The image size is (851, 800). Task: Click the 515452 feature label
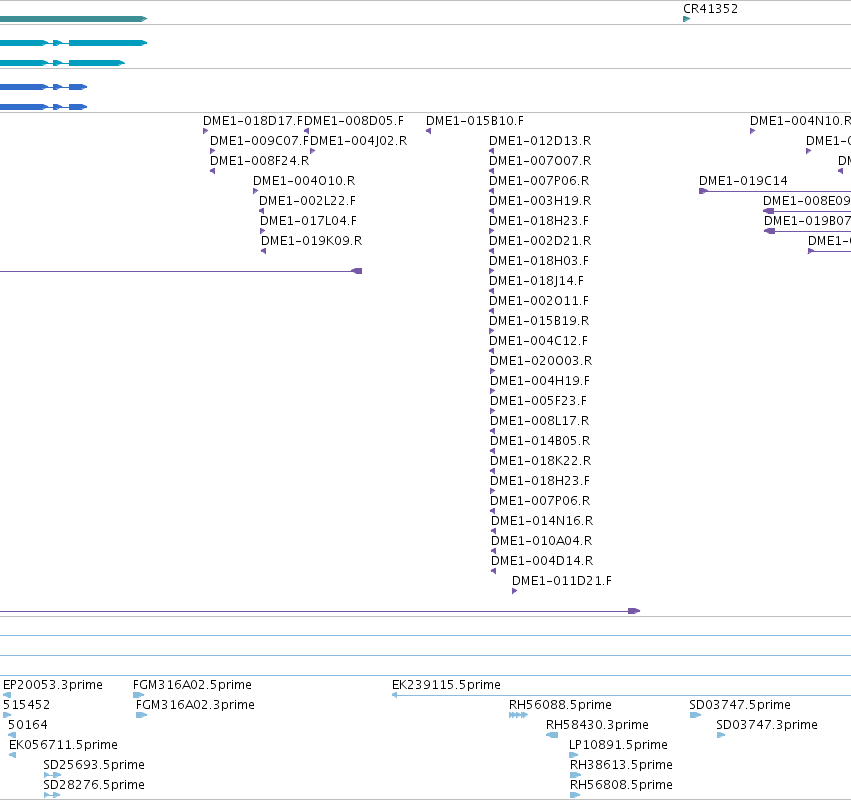pos(26,704)
